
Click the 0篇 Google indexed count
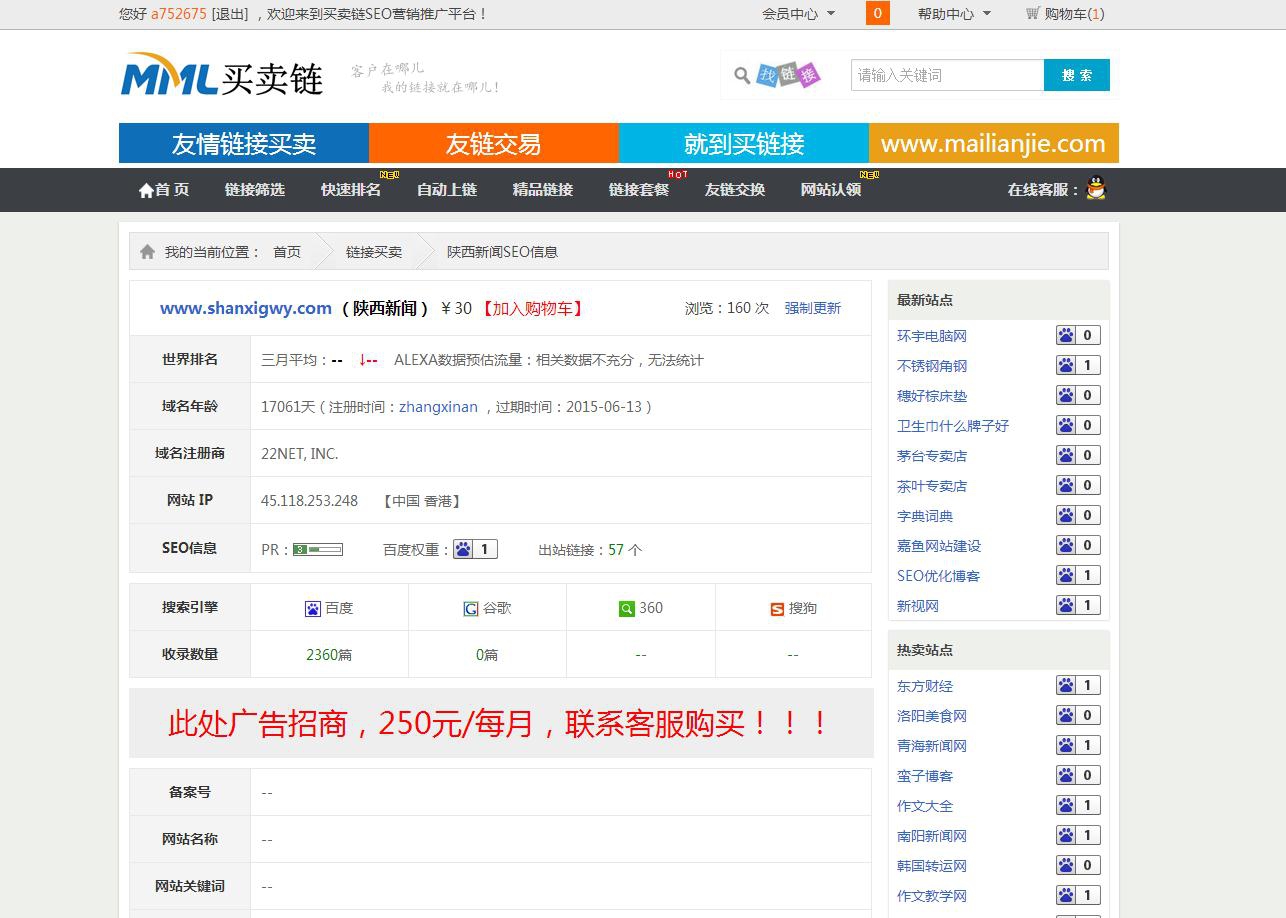(x=487, y=655)
